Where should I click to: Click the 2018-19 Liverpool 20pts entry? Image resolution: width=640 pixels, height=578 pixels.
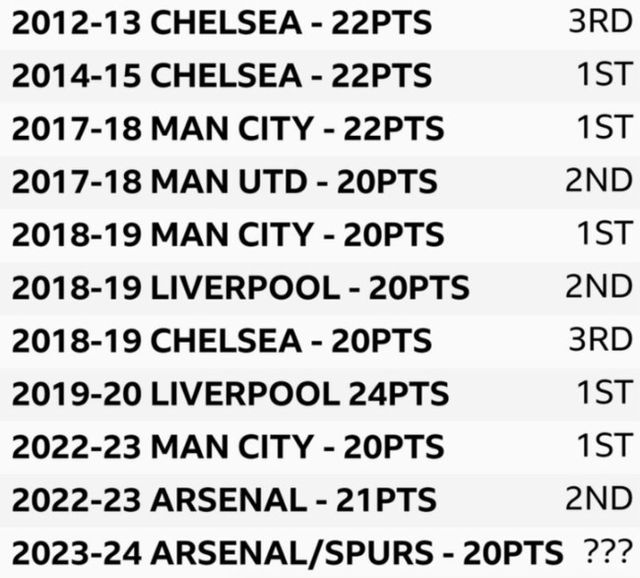[240, 287]
